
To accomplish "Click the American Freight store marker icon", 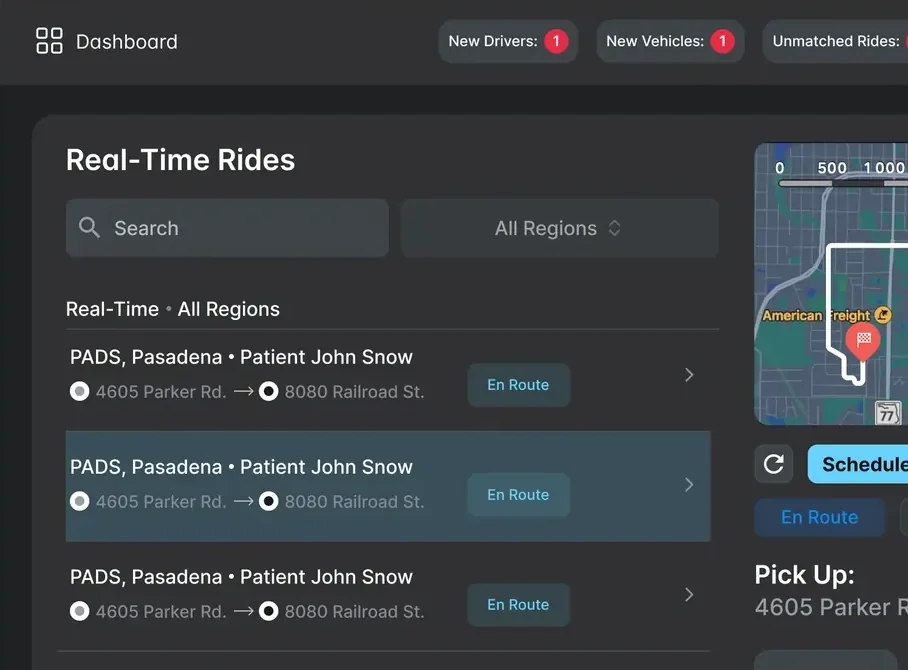I will click(883, 314).
